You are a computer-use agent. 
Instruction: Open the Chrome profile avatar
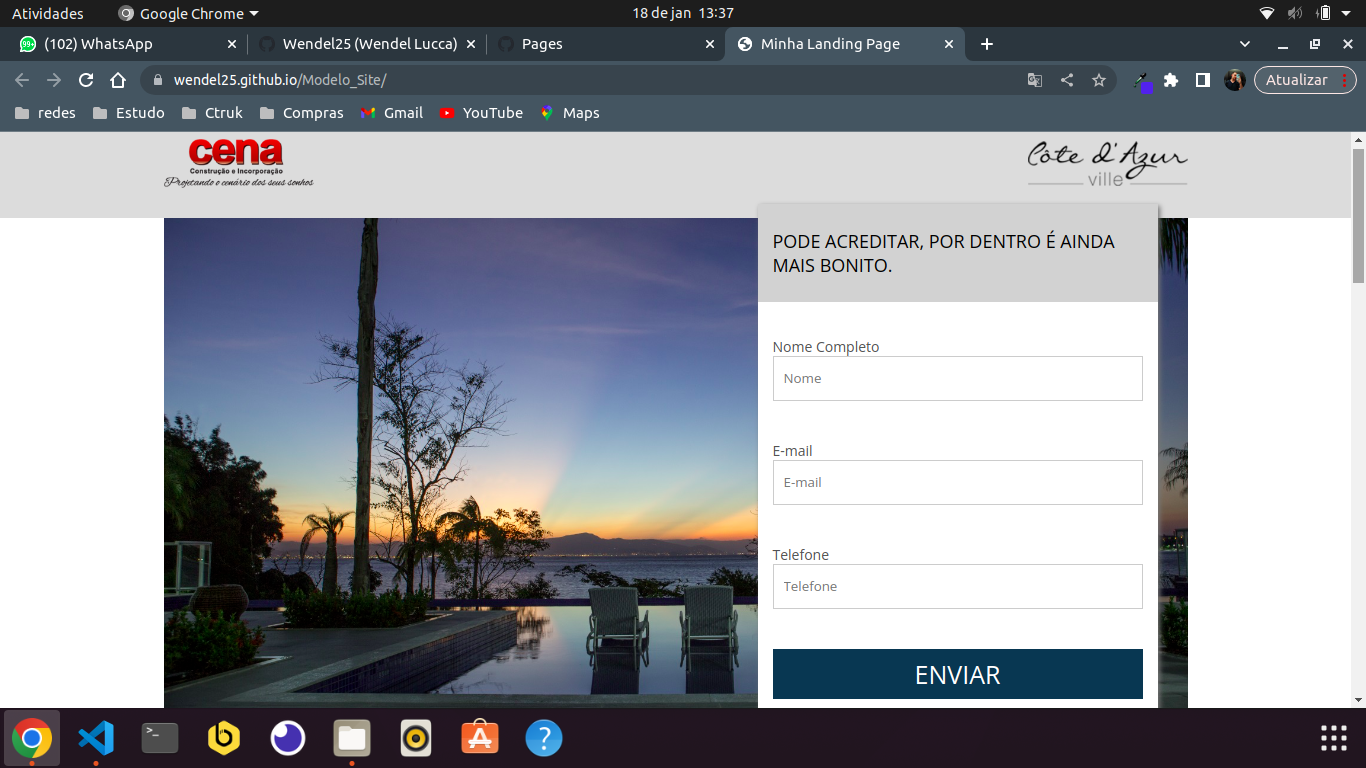tap(1234, 79)
